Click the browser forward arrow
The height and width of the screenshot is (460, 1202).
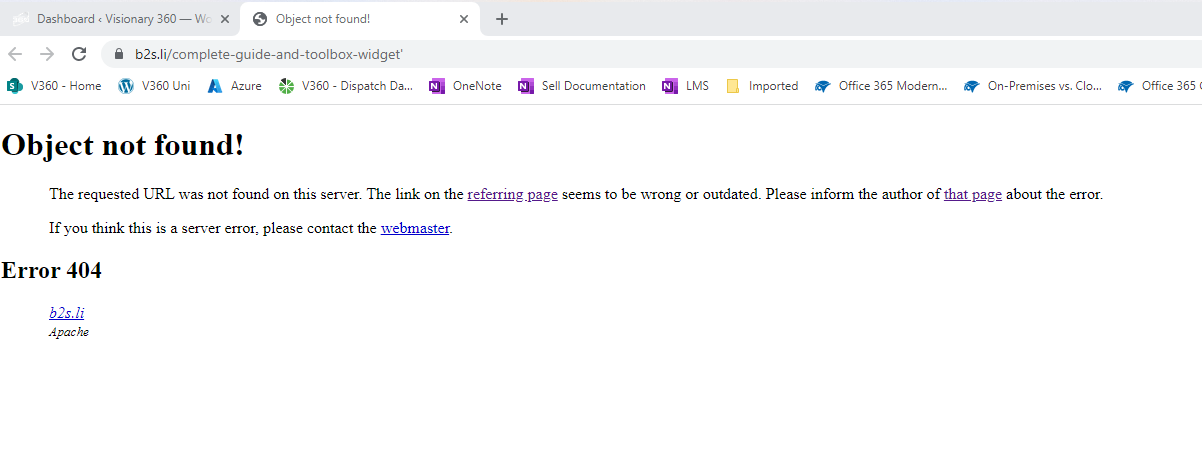[47, 54]
